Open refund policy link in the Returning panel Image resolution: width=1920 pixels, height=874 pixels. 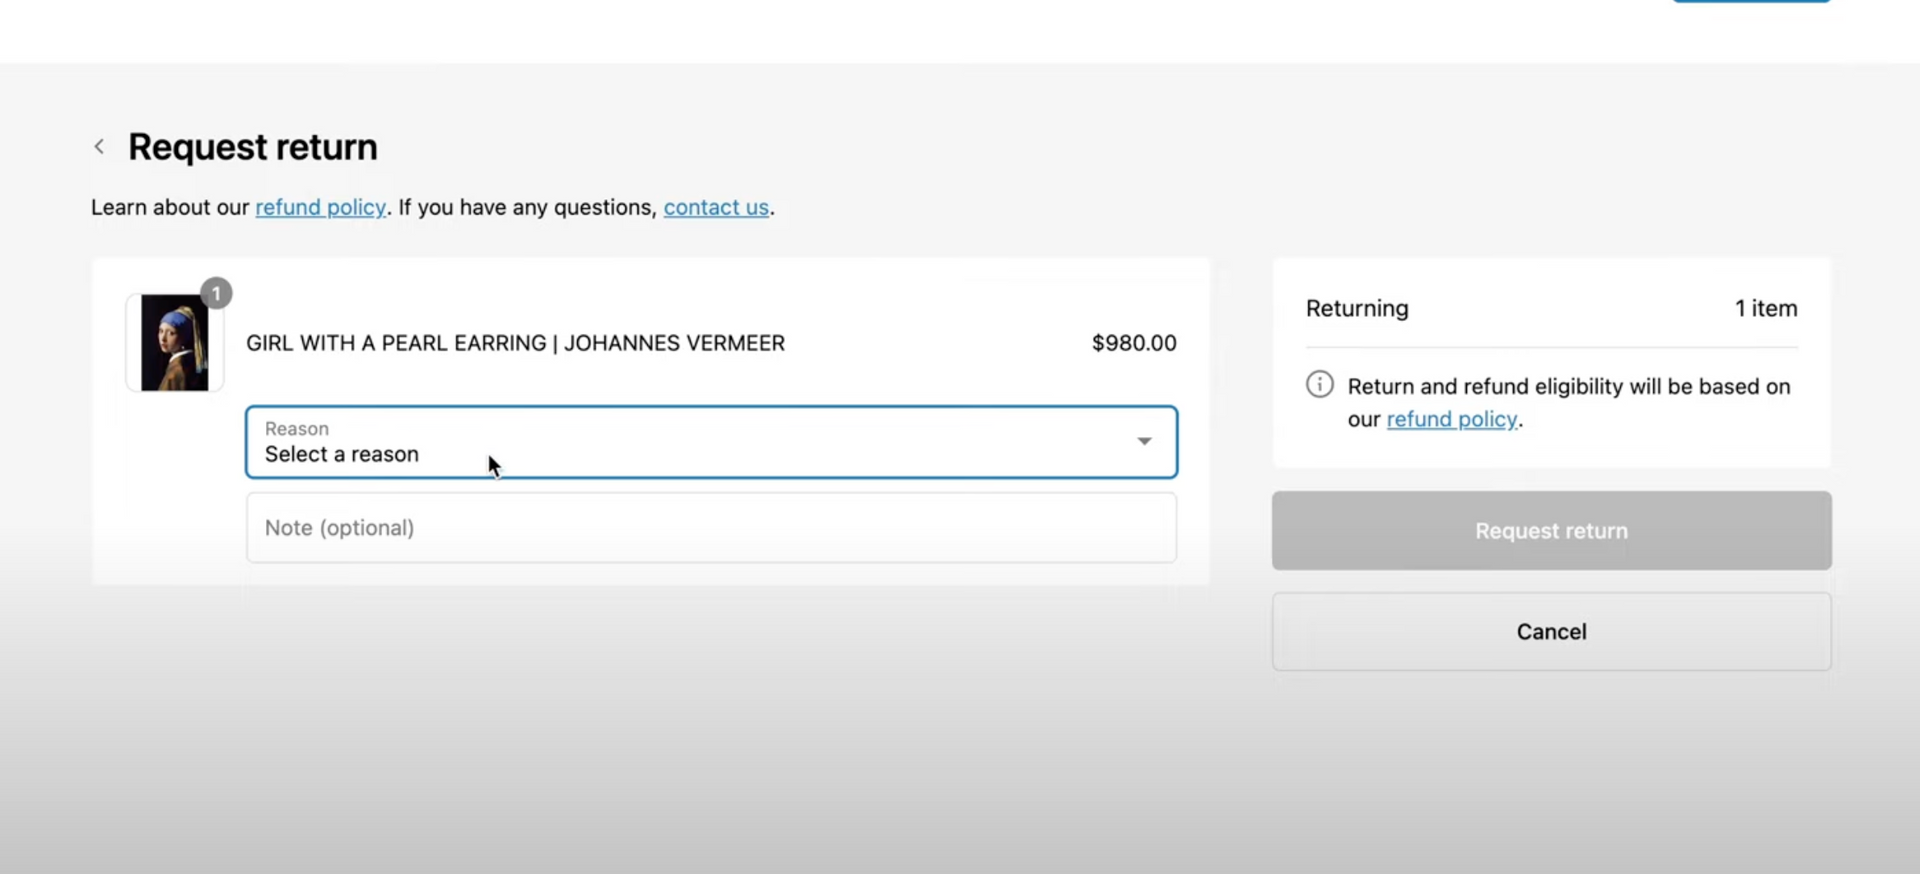tap(1451, 419)
